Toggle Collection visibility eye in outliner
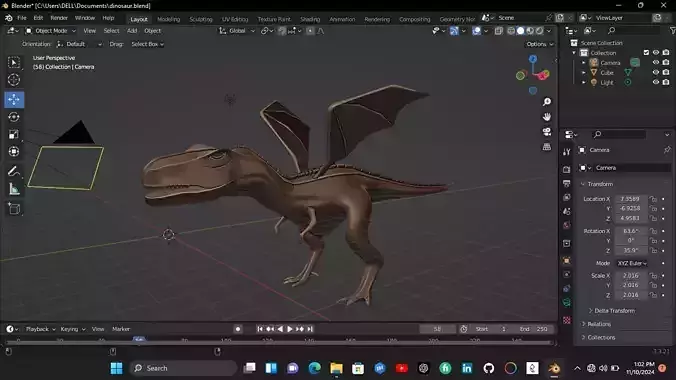Screen dimensions: 676x380 tap(656, 53)
